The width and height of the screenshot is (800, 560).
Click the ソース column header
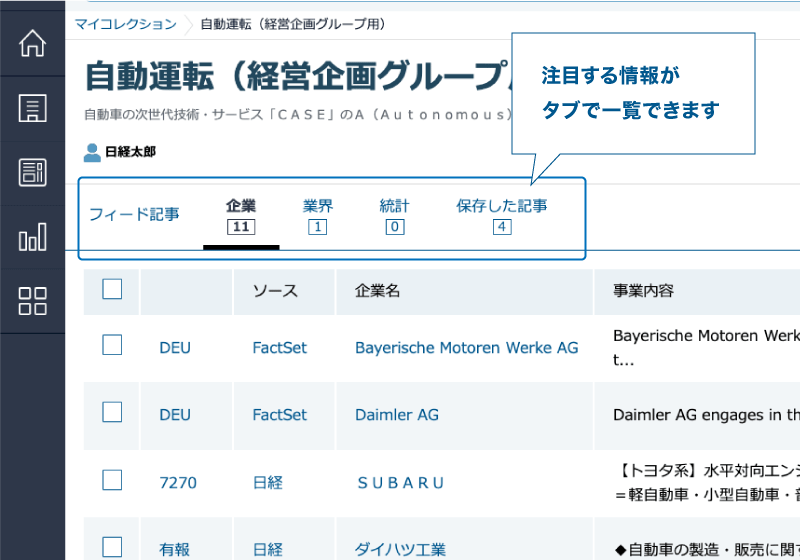tap(275, 291)
